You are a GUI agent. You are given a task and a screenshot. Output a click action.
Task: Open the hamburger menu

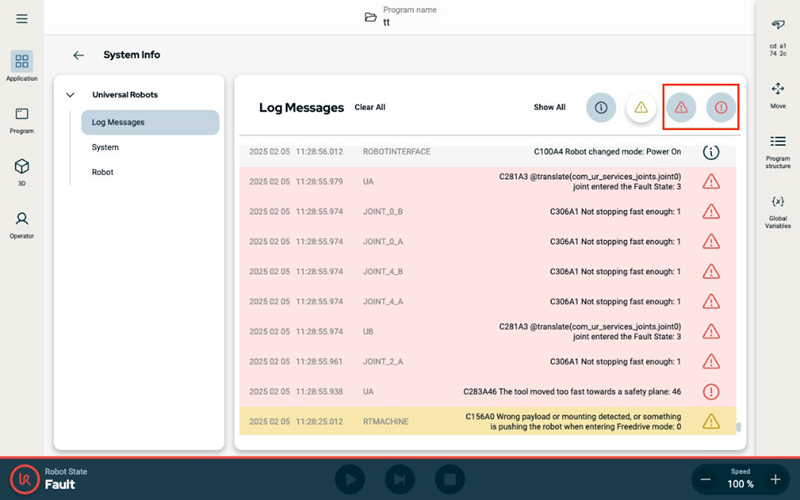[x=22, y=19]
